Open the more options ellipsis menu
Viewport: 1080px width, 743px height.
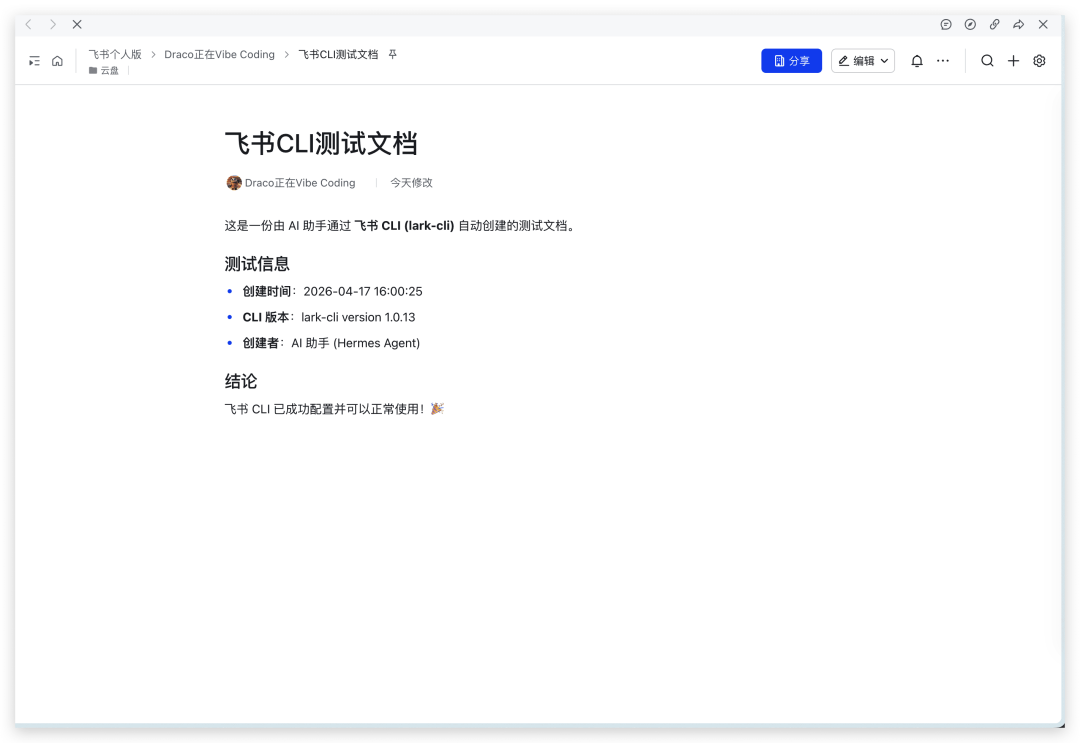point(943,61)
